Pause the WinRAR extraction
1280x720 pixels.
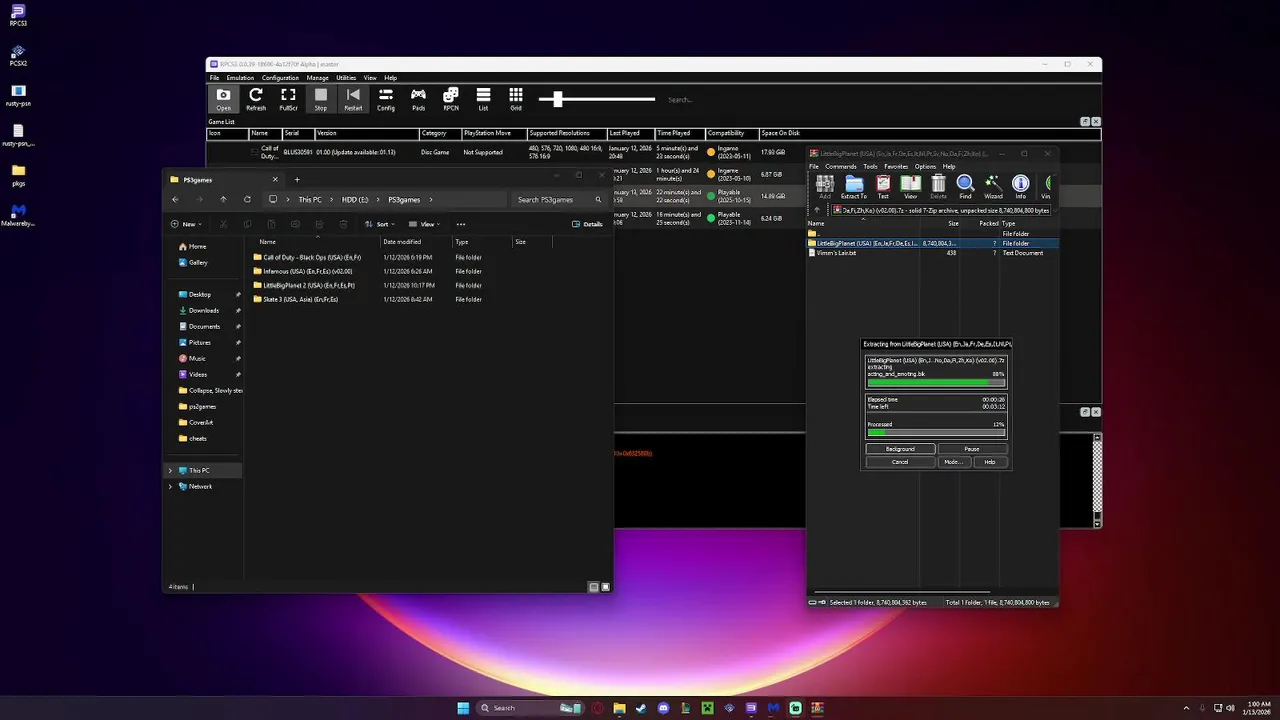click(x=972, y=449)
